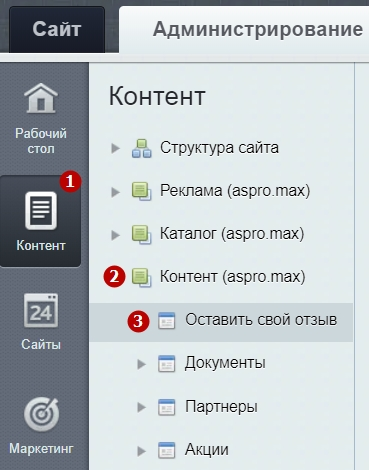Switch to the Сайт tab

coord(57,29)
